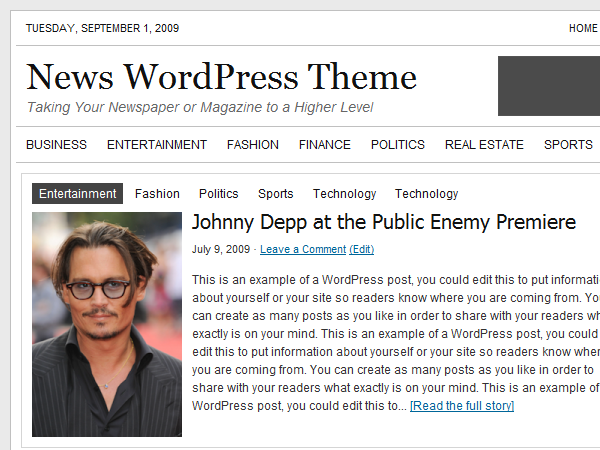Click the tagline Taking Your Newspaper or Magazine
This screenshot has height=450, width=600.
[200, 107]
